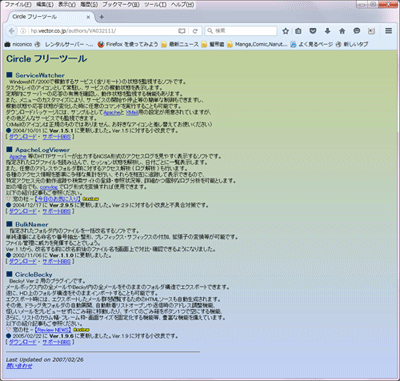Click the ServiceWatcher heading text

click(x=40, y=75)
